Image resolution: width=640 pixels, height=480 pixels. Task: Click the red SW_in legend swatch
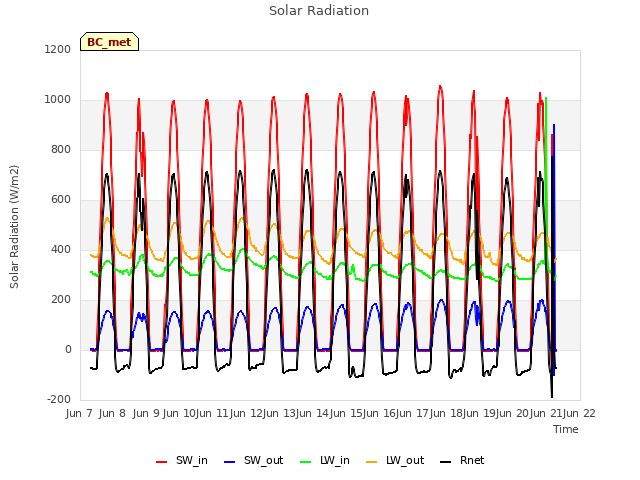point(162,462)
